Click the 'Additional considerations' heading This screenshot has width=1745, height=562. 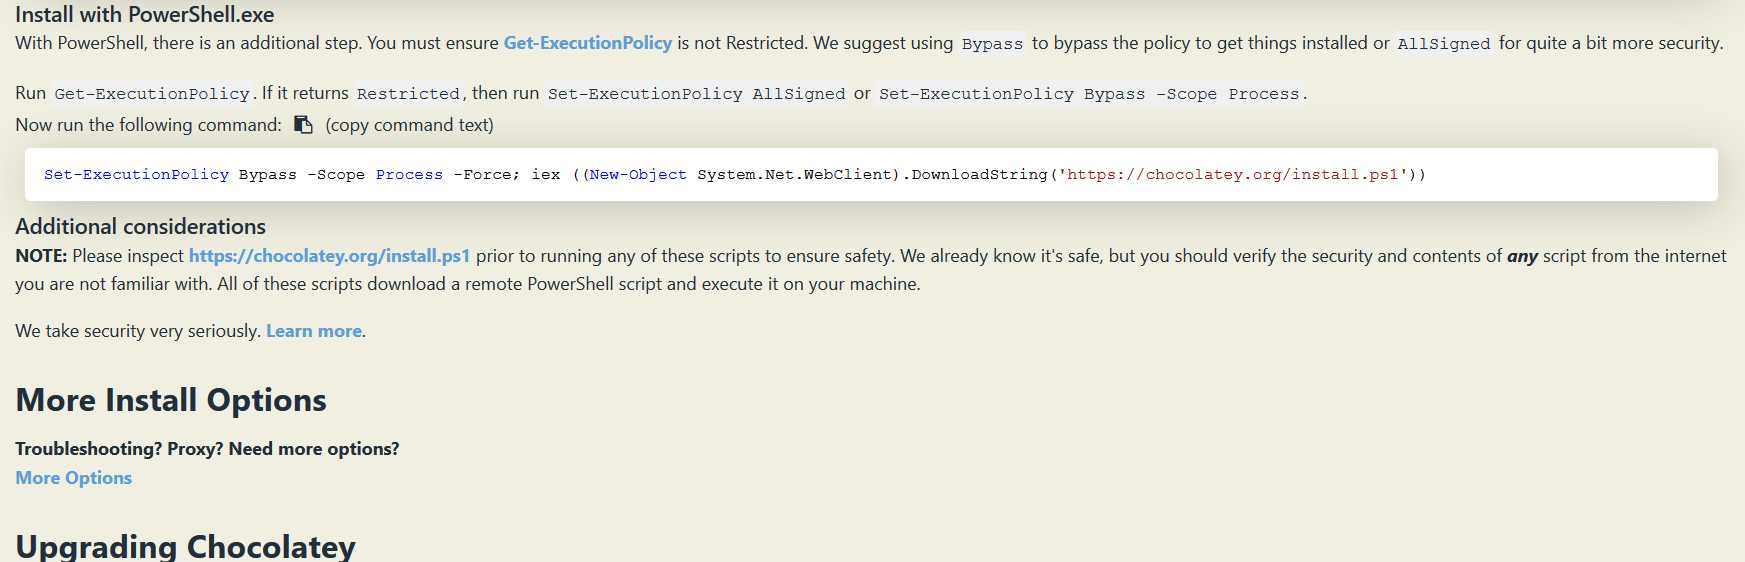pos(141,227)
